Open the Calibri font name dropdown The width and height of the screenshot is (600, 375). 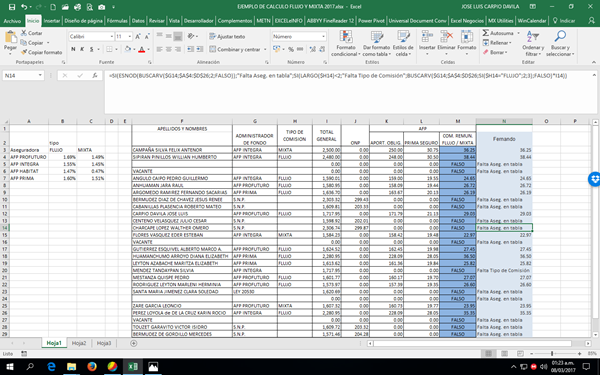[x=112, y=36]
